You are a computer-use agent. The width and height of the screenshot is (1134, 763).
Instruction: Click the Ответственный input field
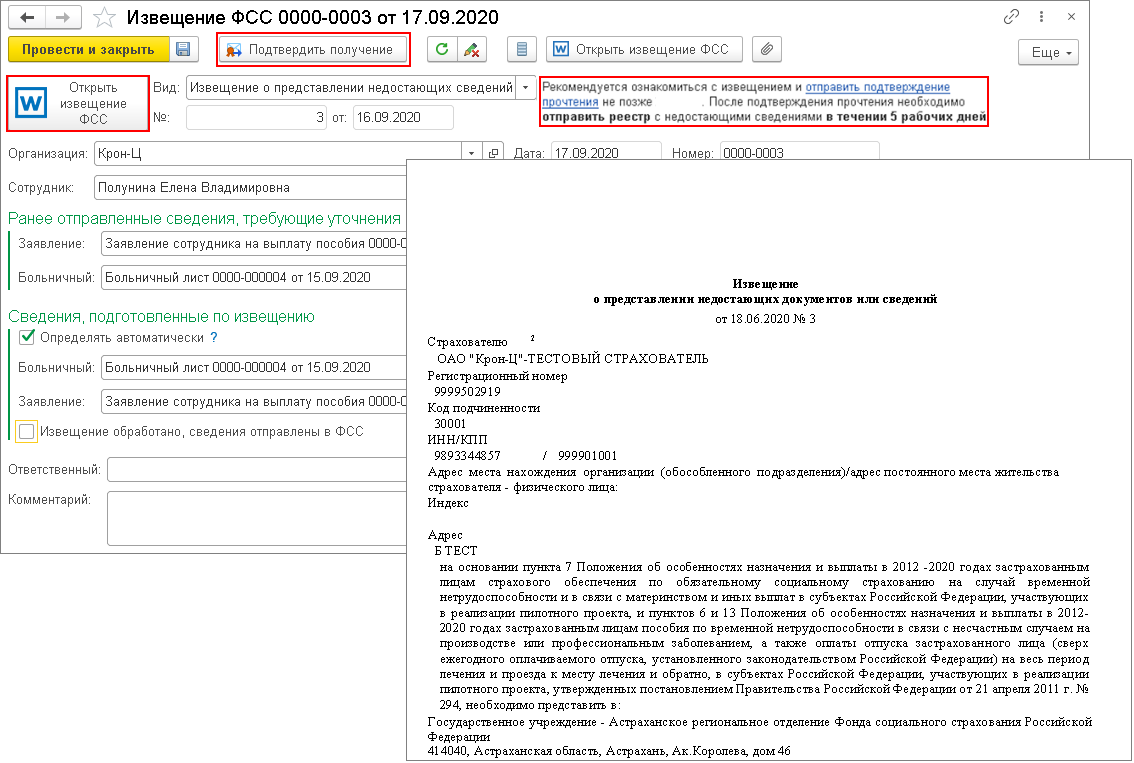(x=257, y=469)
